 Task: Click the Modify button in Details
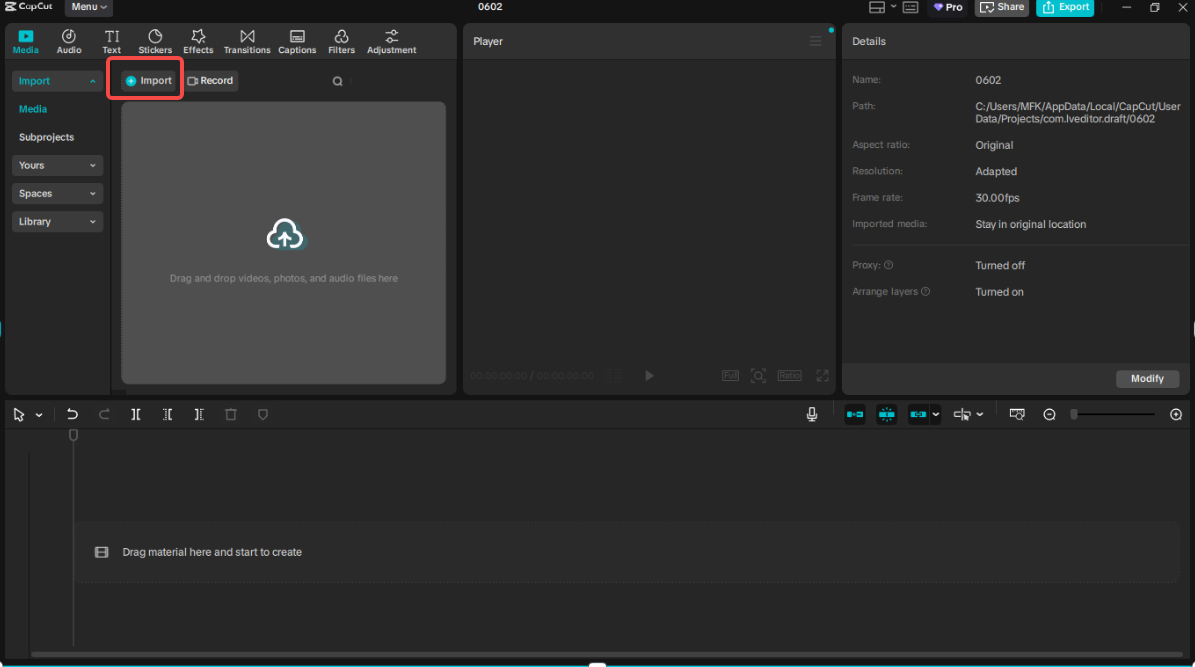(x=1147, y=378)
